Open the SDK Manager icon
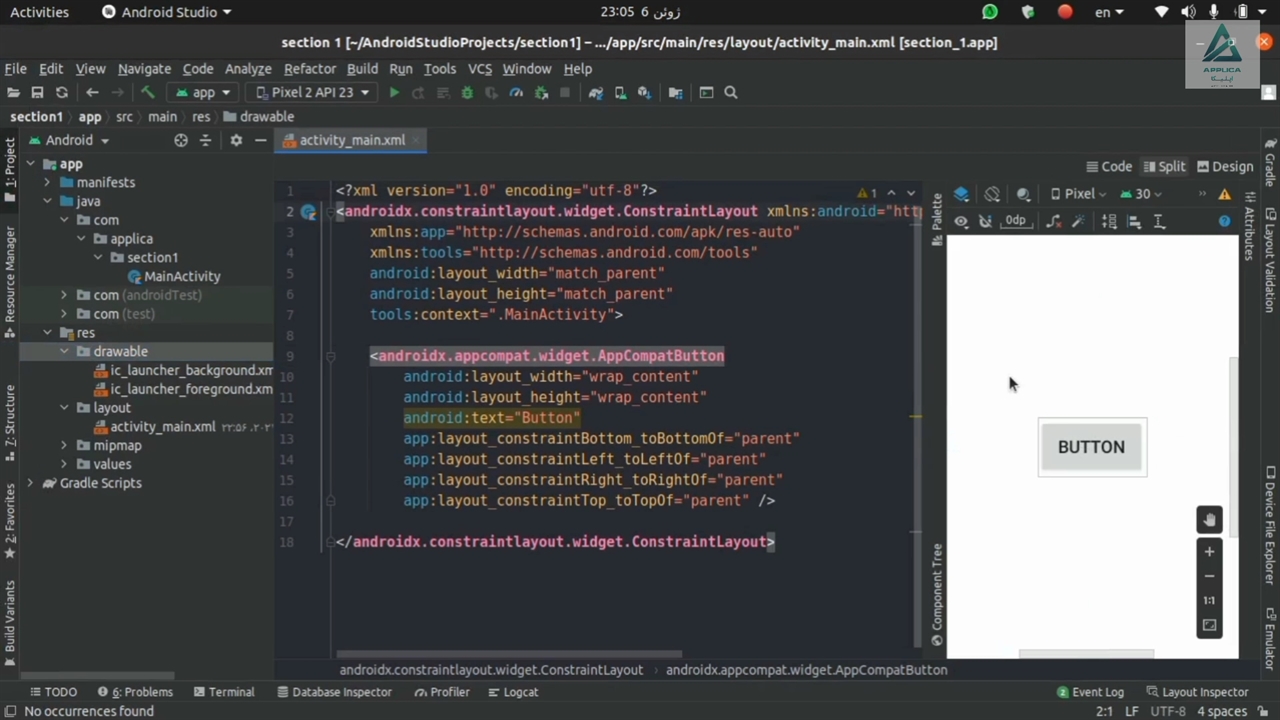Viewport: 1280px width, 720px height. click(644, 92)
